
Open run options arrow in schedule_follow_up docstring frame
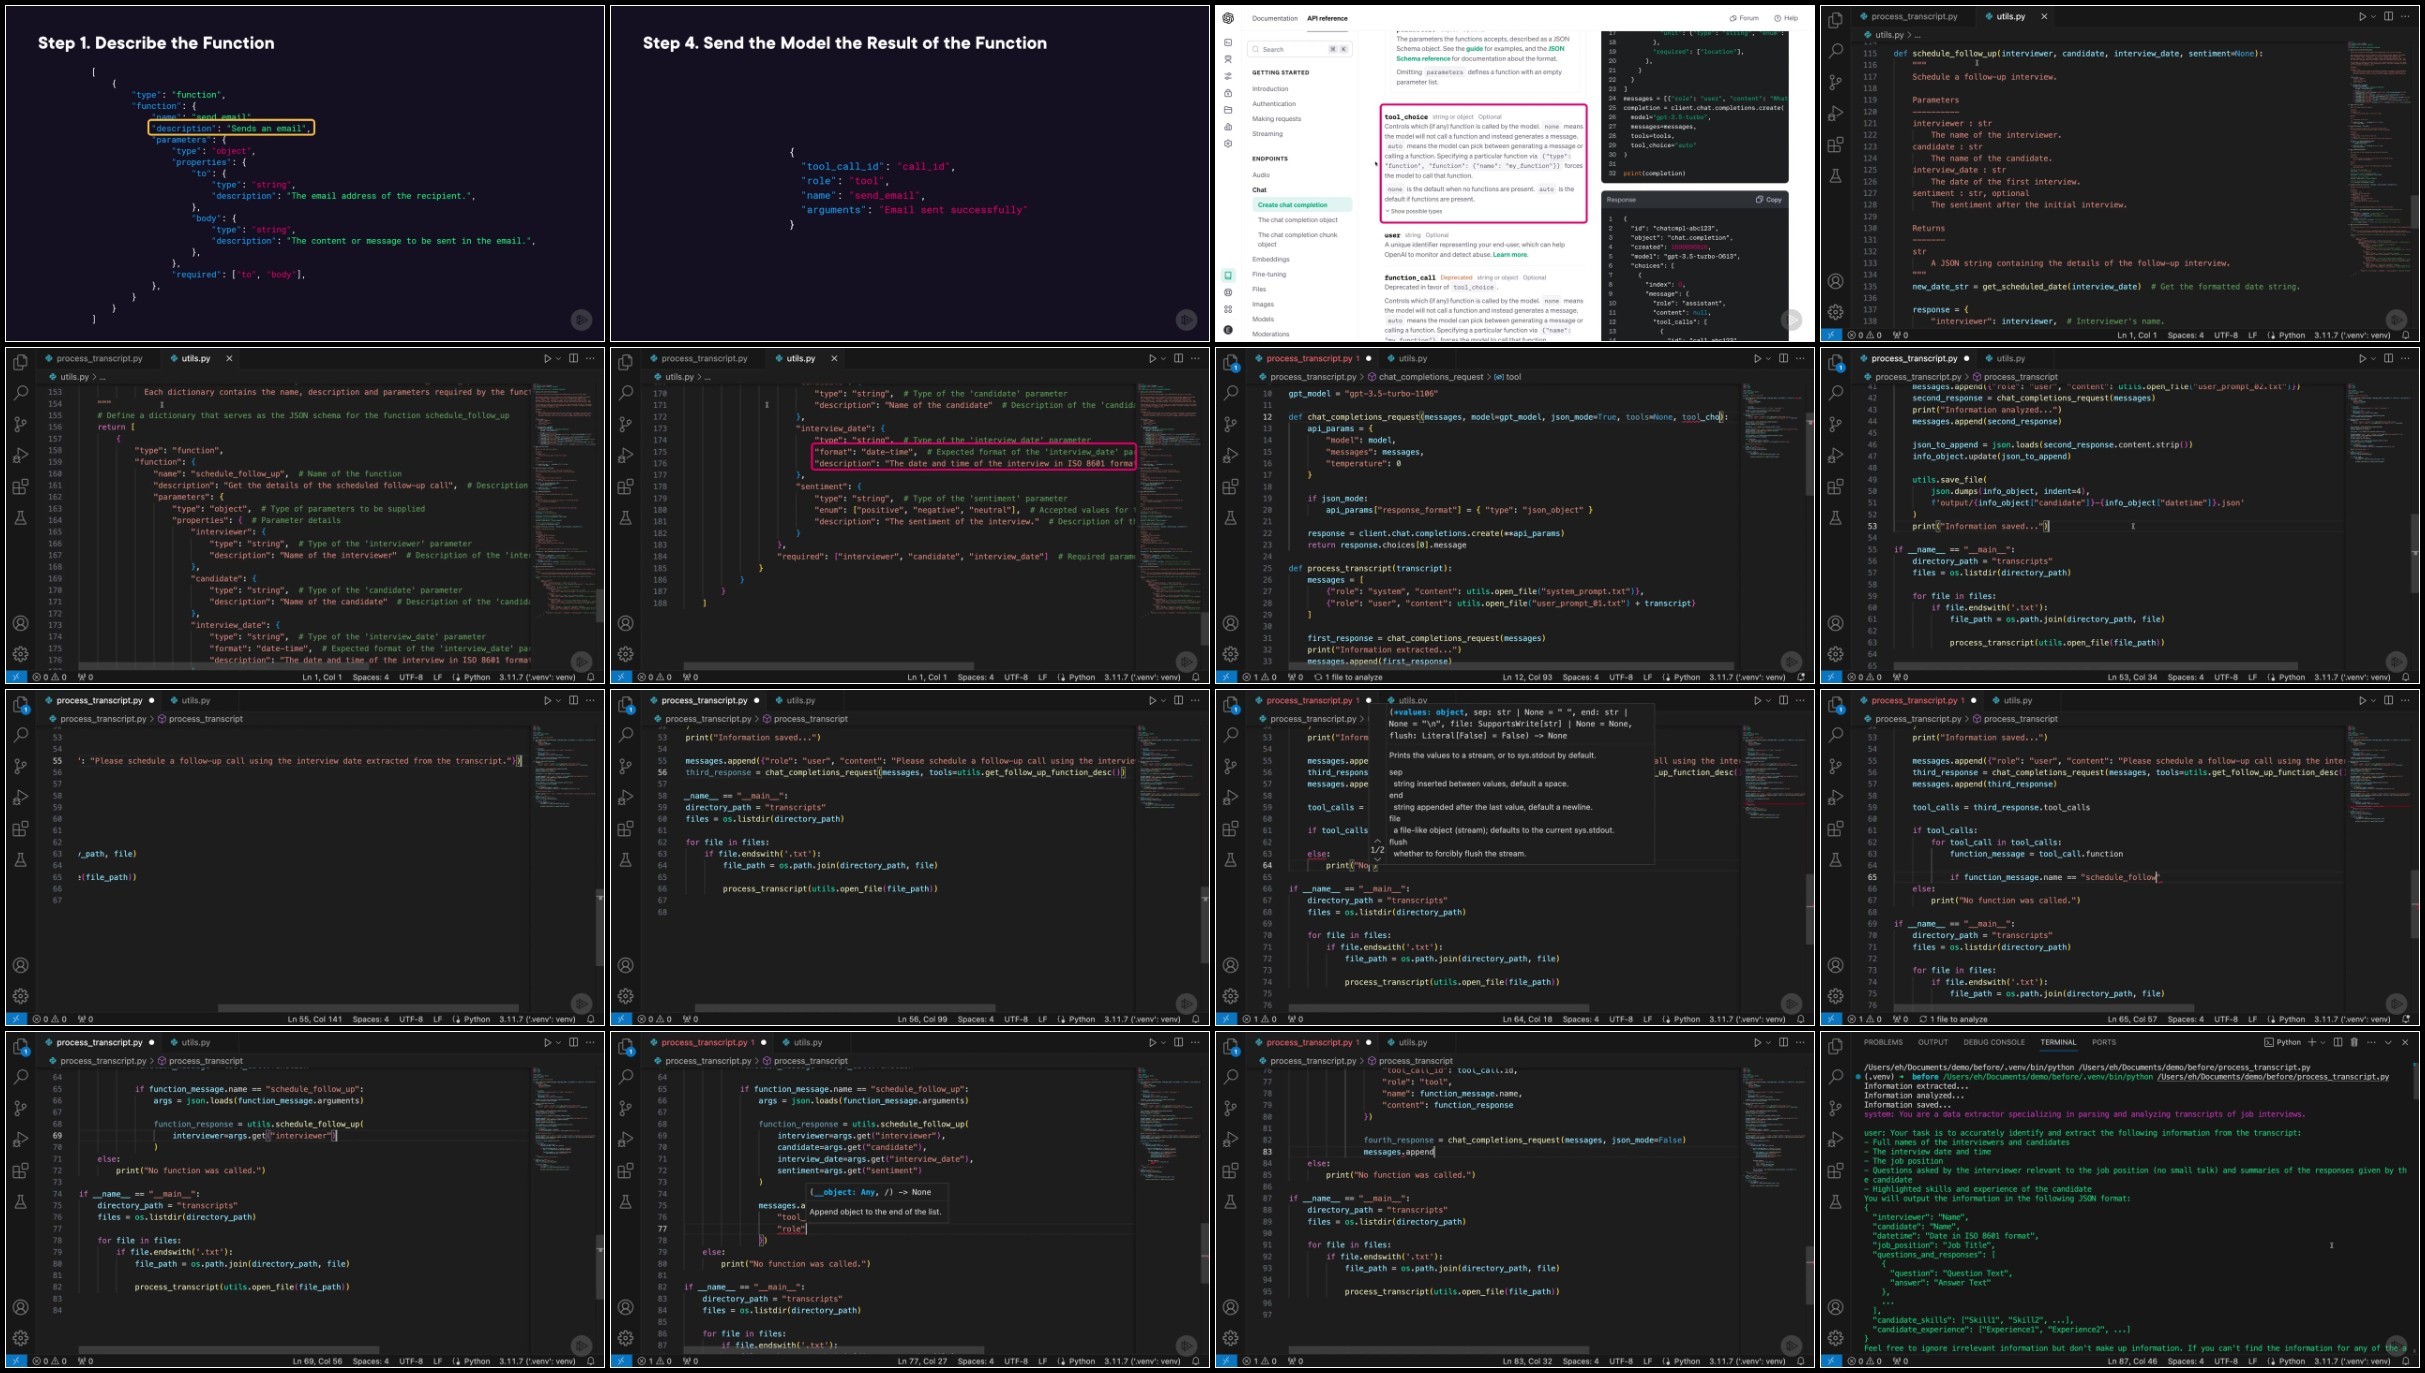click(2373, 16)
